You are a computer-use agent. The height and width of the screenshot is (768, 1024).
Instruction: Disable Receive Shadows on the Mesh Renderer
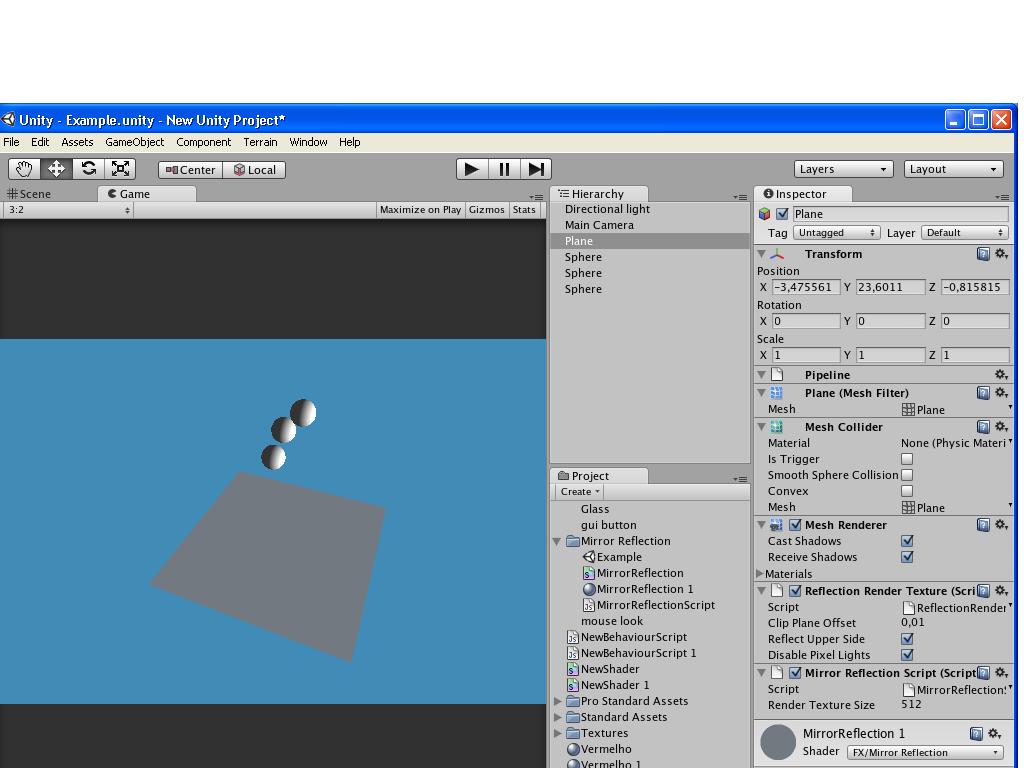(x=907, y=557)
